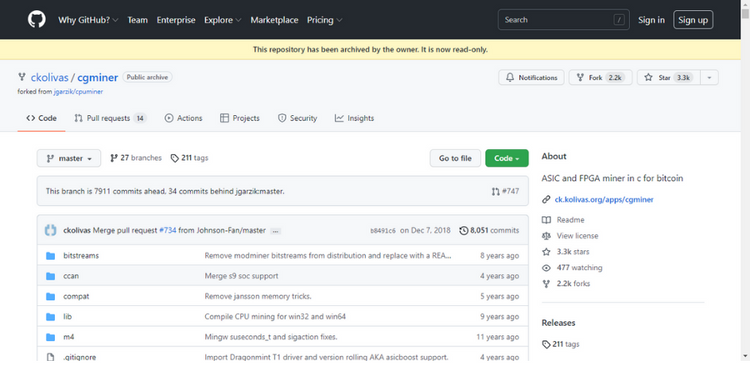The height and width of the screenshot is (375, 750).
Task: Open the .gitignore file
Action: tap(79, 357)
